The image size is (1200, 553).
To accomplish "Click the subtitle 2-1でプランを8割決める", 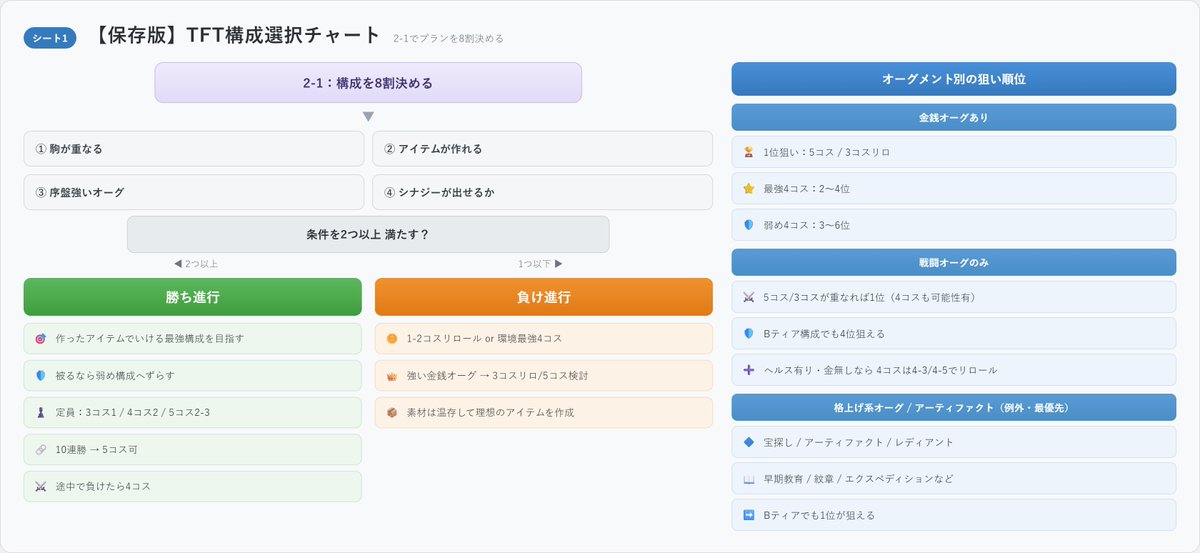I will [x=449, y=39].
